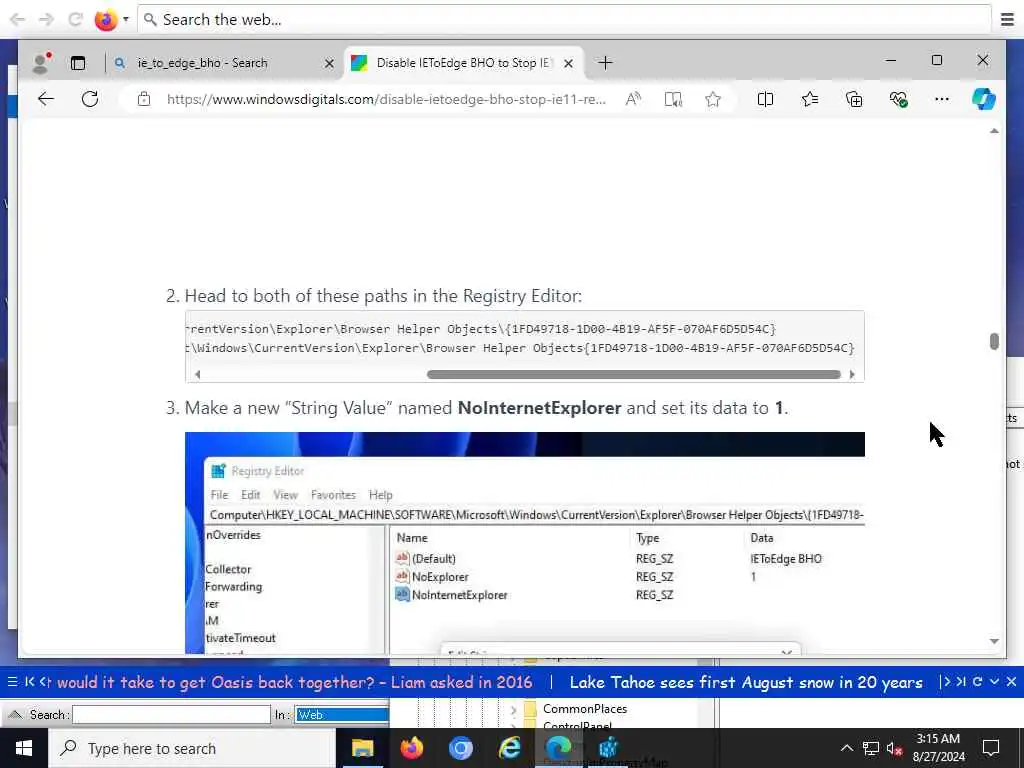Open File Explorer from taskbar

coord(362,748)
